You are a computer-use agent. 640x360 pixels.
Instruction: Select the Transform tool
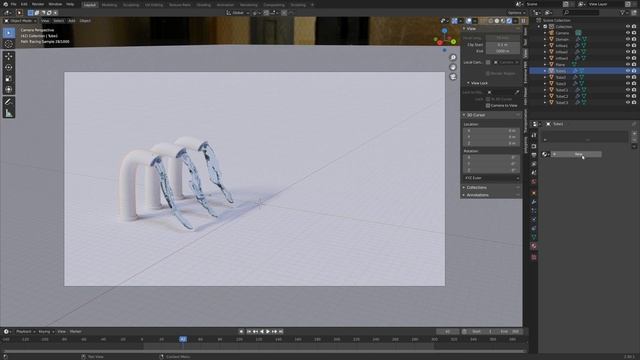click(9, 89)
